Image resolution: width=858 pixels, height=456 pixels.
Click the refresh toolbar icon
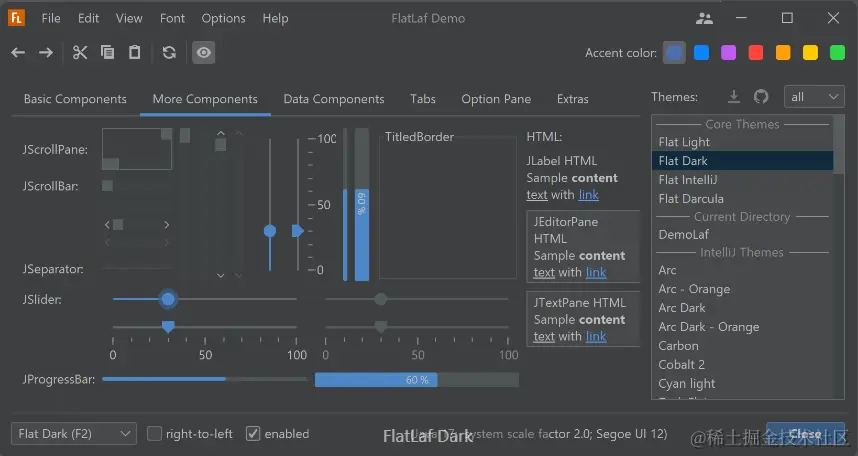(169, 53)
